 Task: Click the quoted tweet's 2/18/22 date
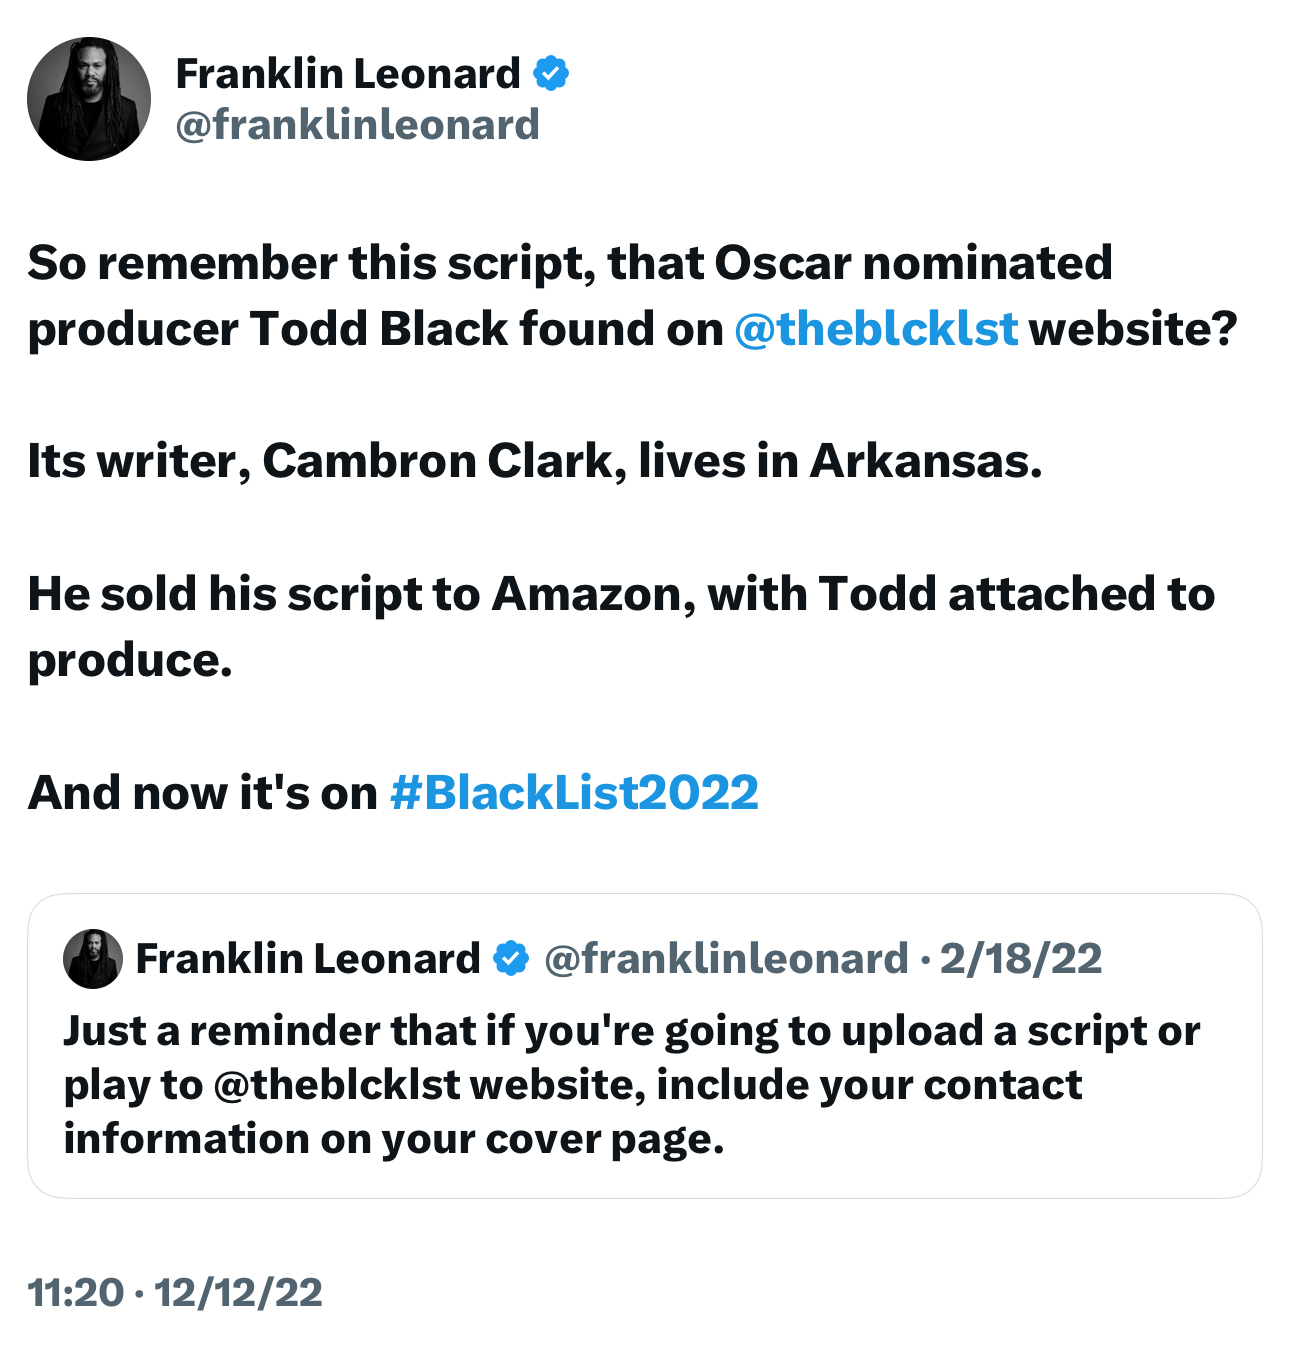pyautogui.click(x=1021, y=958)
